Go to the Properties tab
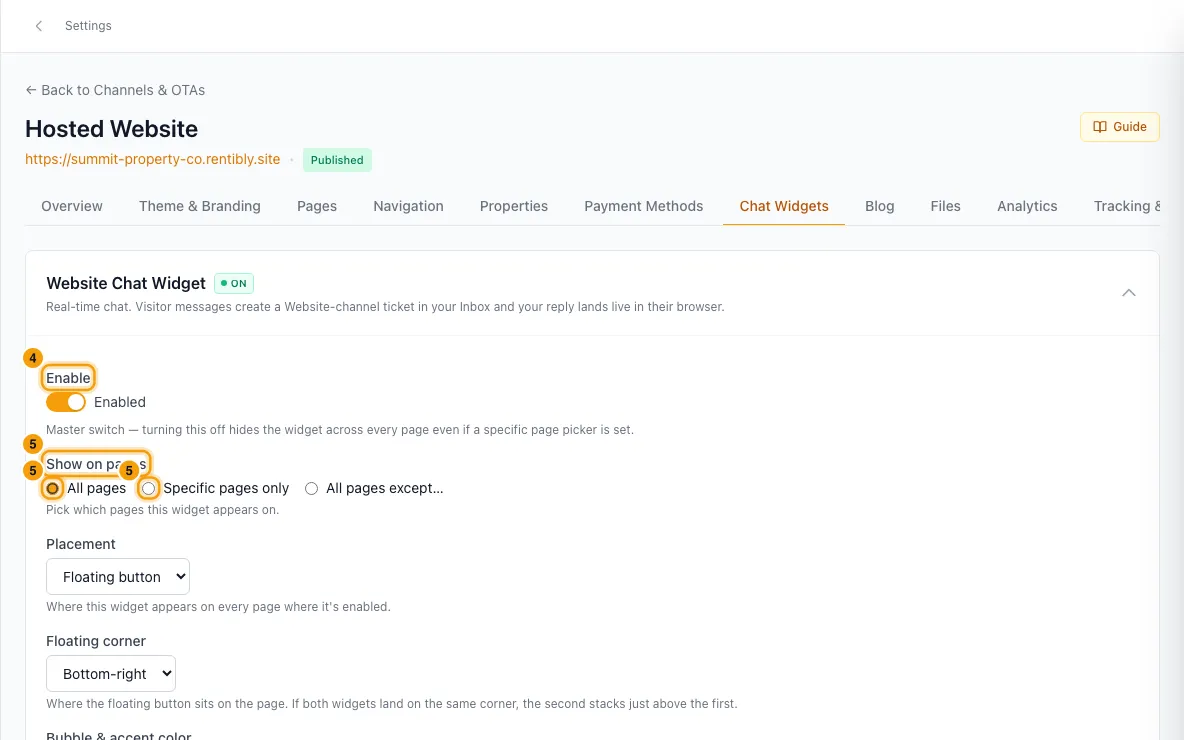Screen dimensions: 1184x740 pyautogui.click(x=513, y=206)
